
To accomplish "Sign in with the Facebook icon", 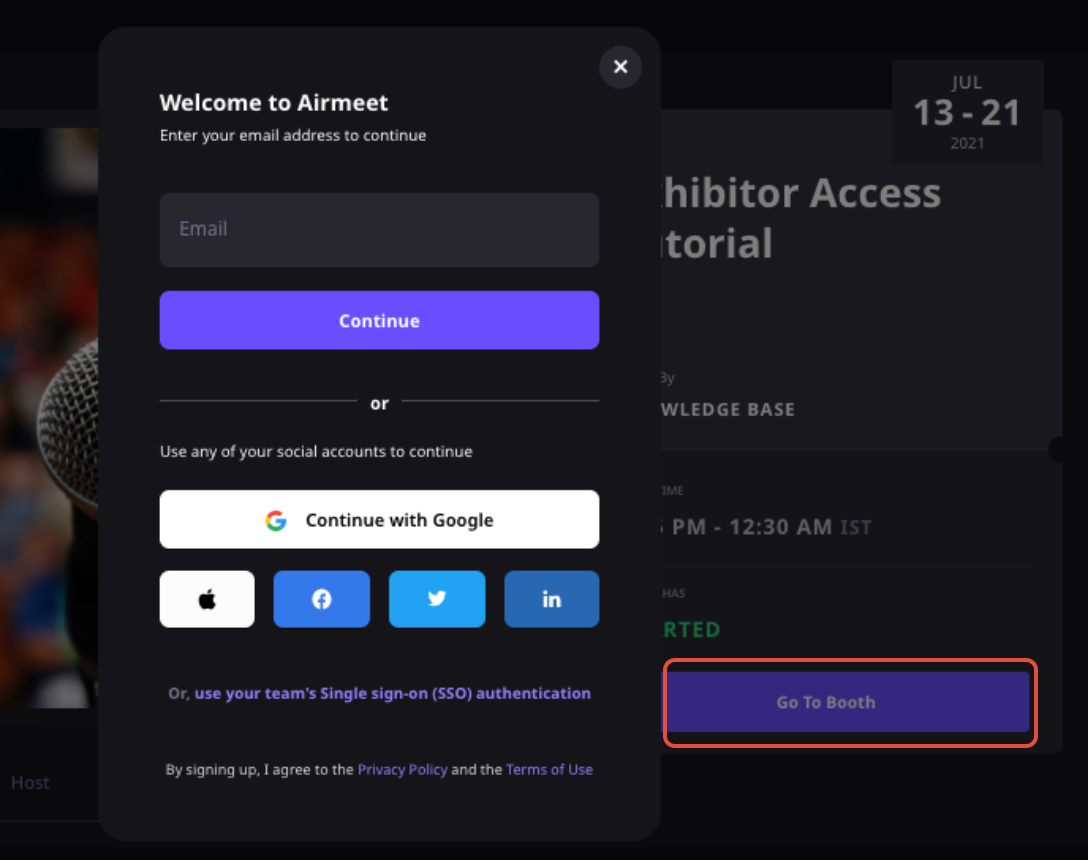I will [322, 599].
